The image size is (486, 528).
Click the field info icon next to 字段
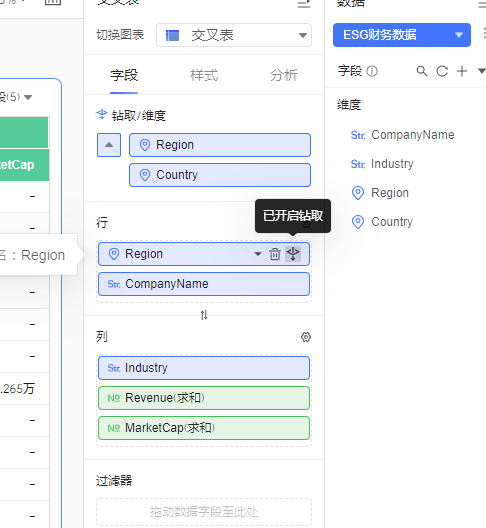372,71
